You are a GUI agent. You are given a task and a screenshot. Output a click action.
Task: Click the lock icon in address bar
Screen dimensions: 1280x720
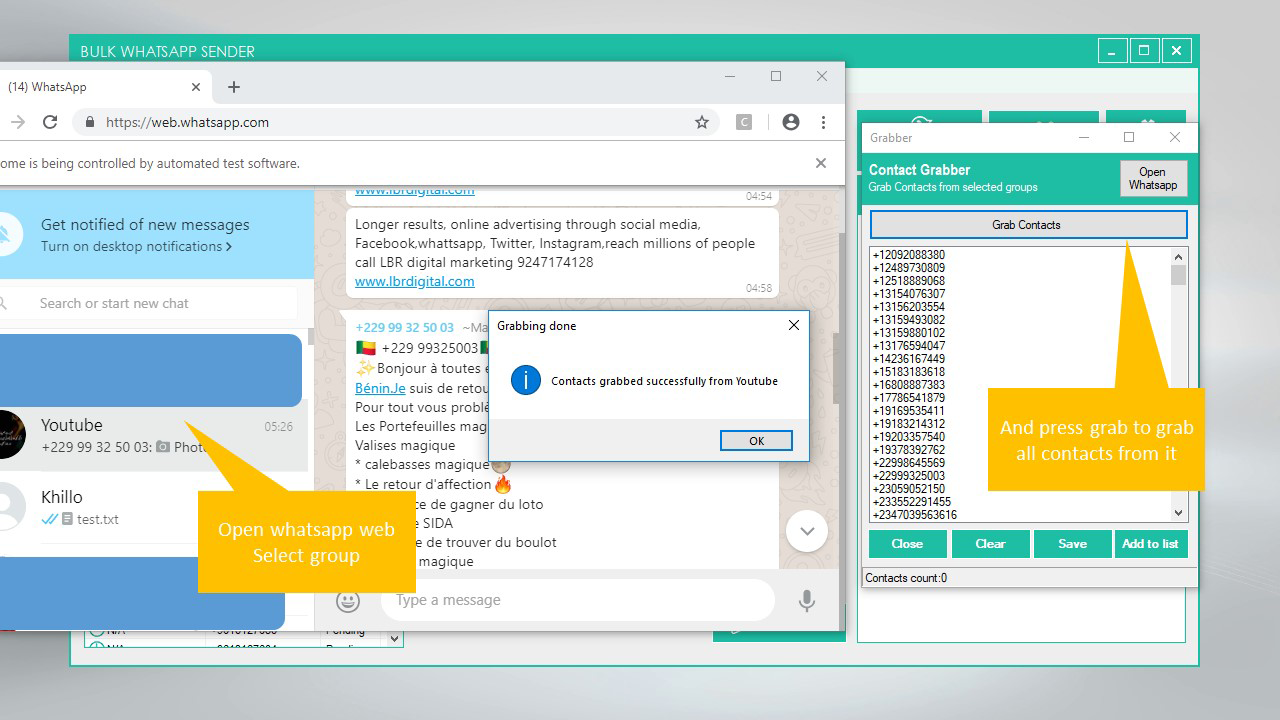90,122
